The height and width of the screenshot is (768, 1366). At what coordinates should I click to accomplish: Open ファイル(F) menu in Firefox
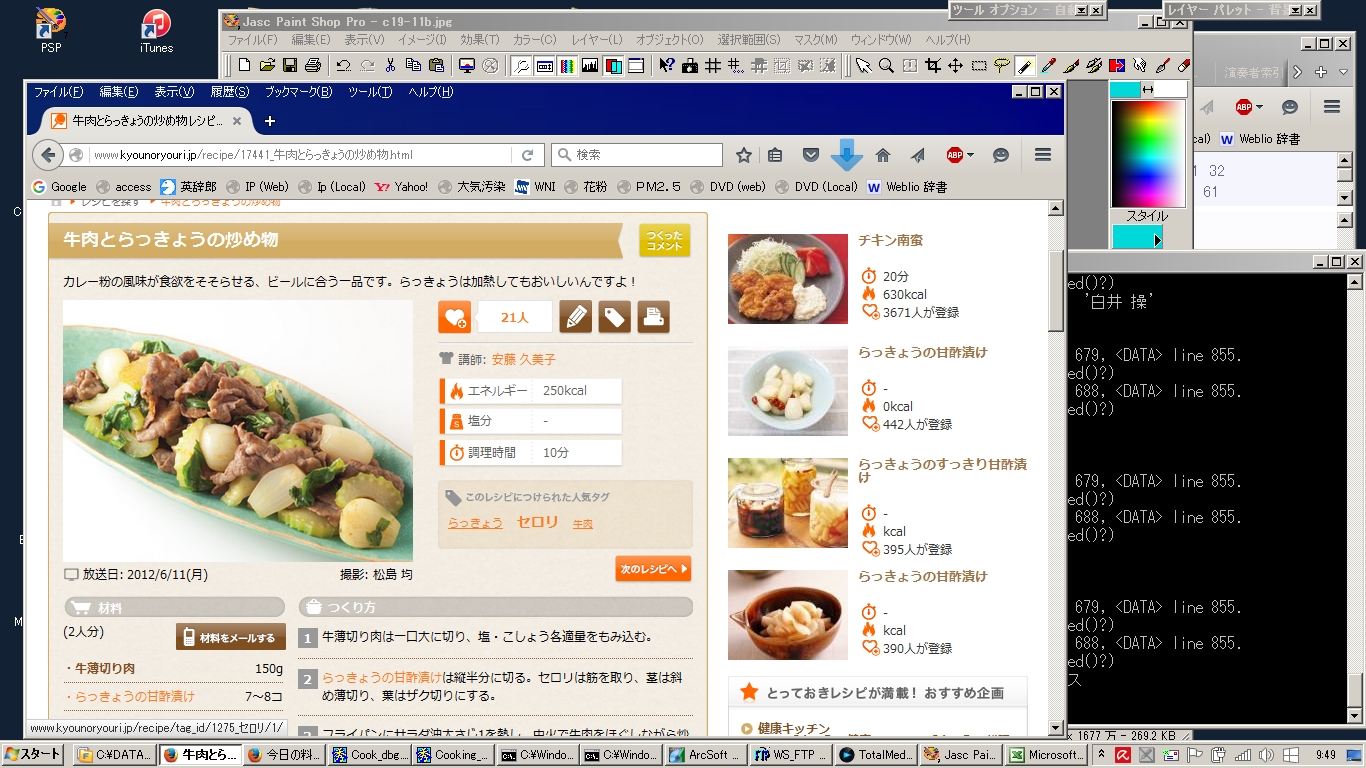pos(59,92)
